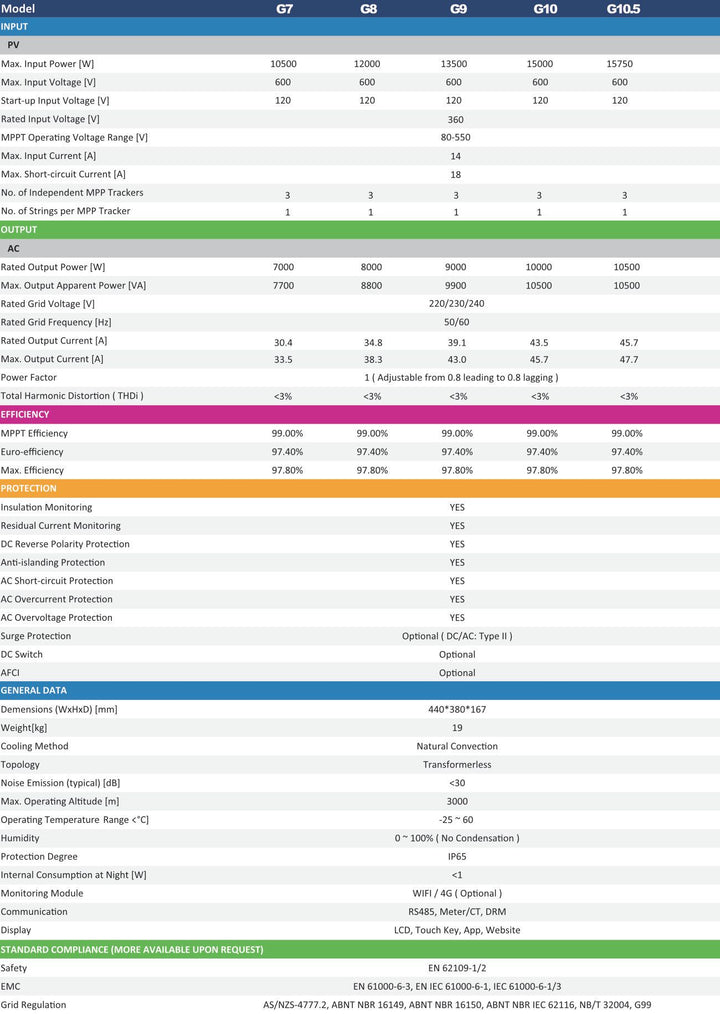Click the G7 model column header
The height and width of the screenshot is (1014, 720).
[284, 9]
